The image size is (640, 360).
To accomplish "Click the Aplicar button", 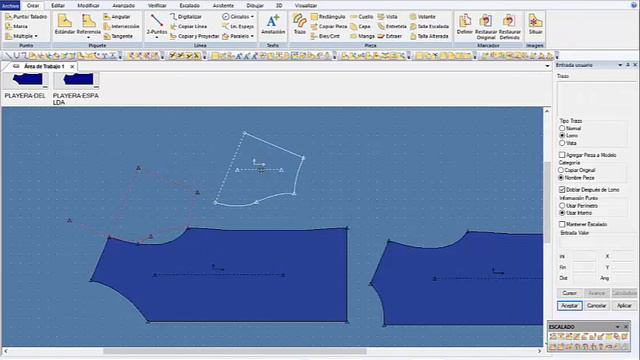I will coord(624,306).
